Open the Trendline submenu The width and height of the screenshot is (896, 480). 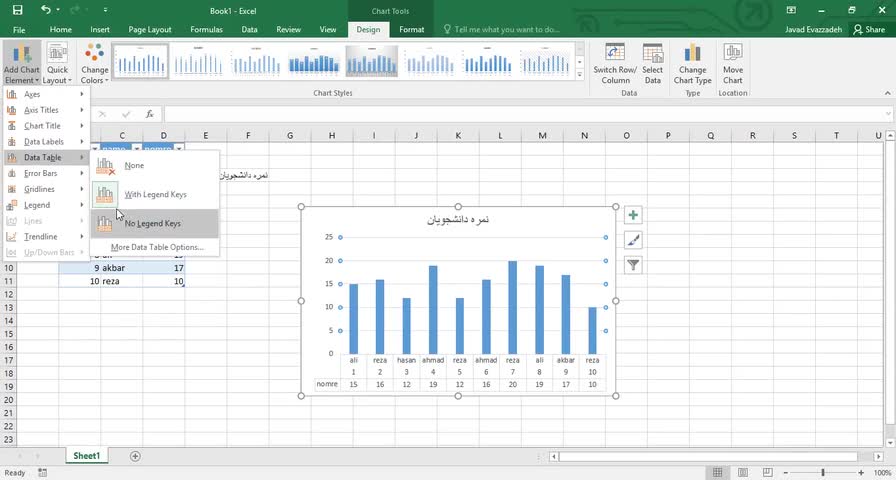[x=46, y=237]
